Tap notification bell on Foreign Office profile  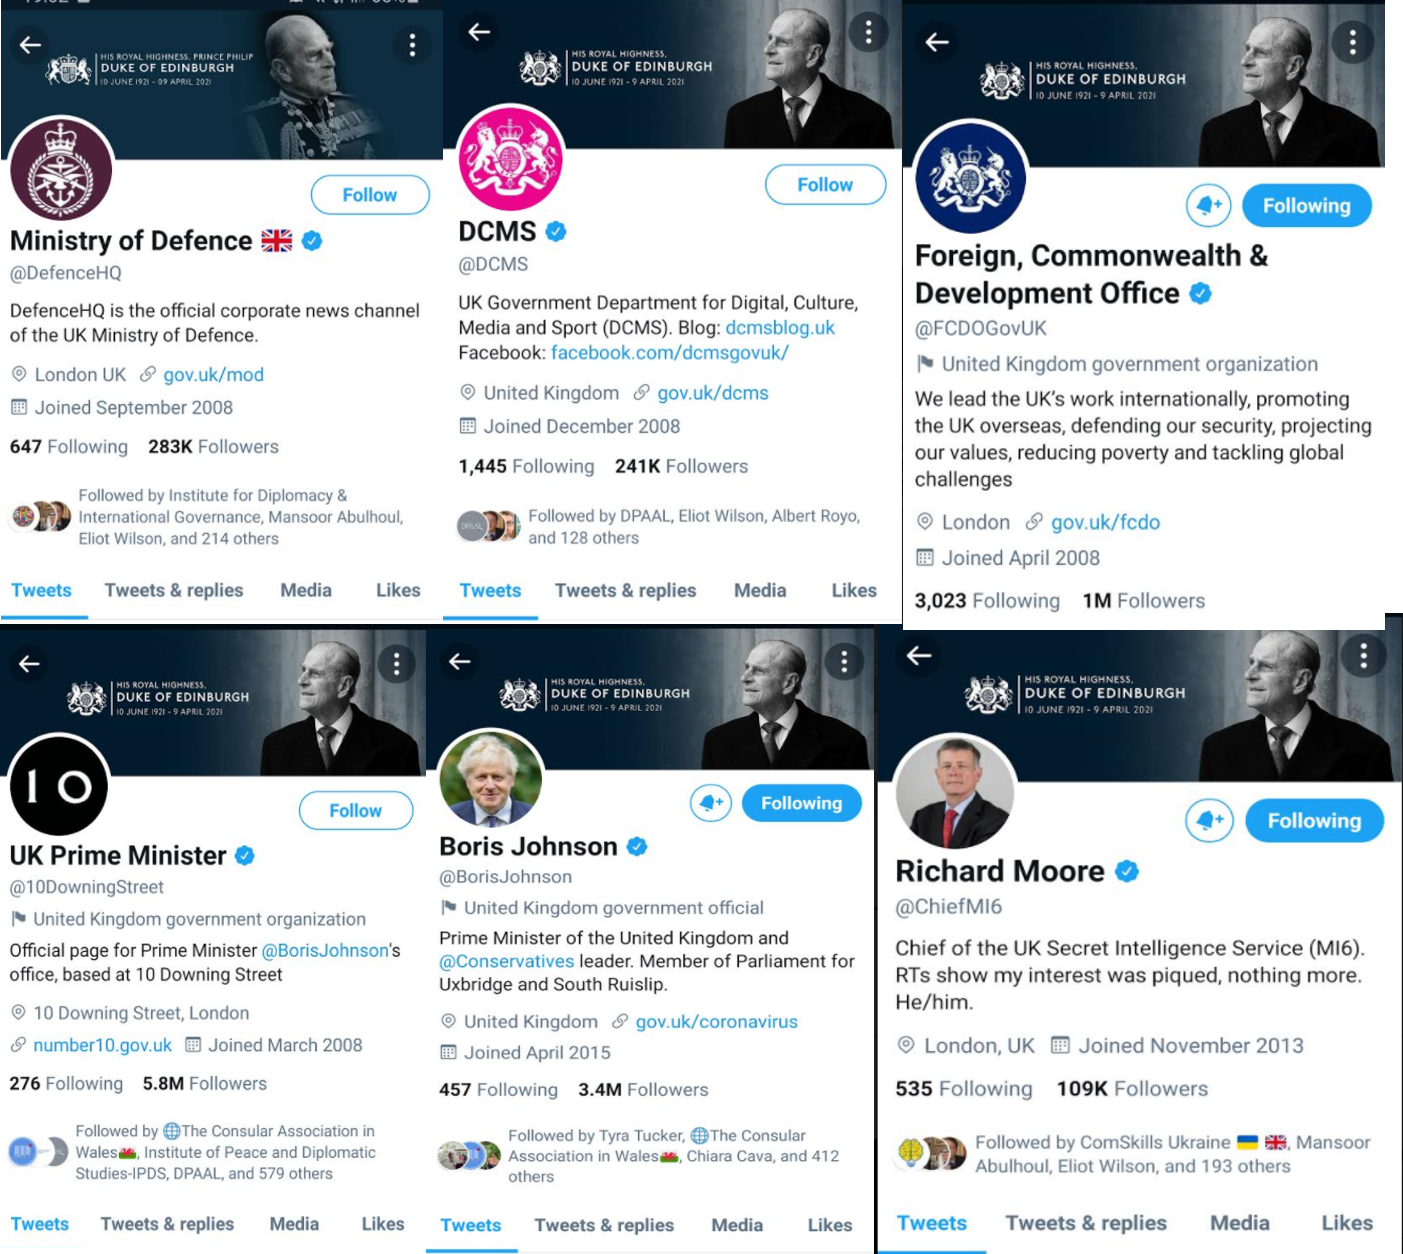[x=1208, y=205]
